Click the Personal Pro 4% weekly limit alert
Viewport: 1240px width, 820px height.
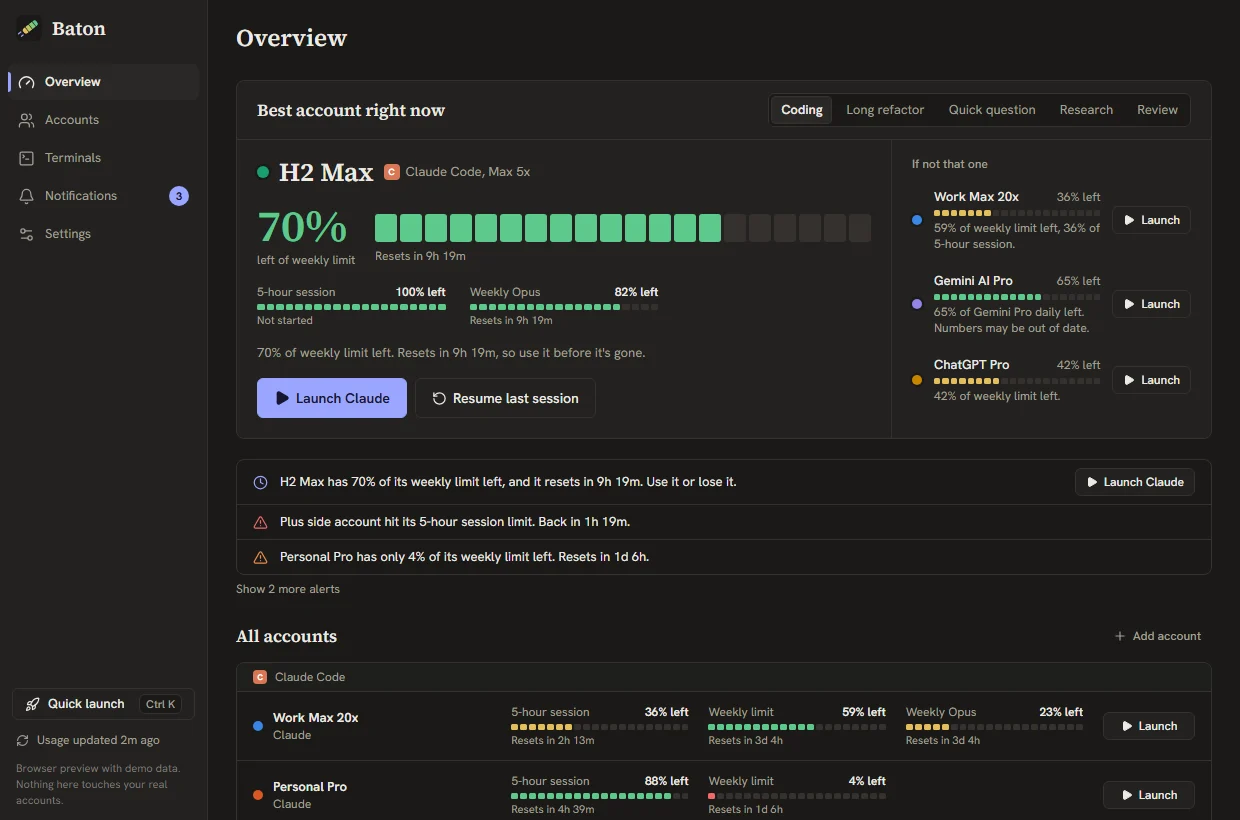tap(723, 557)
